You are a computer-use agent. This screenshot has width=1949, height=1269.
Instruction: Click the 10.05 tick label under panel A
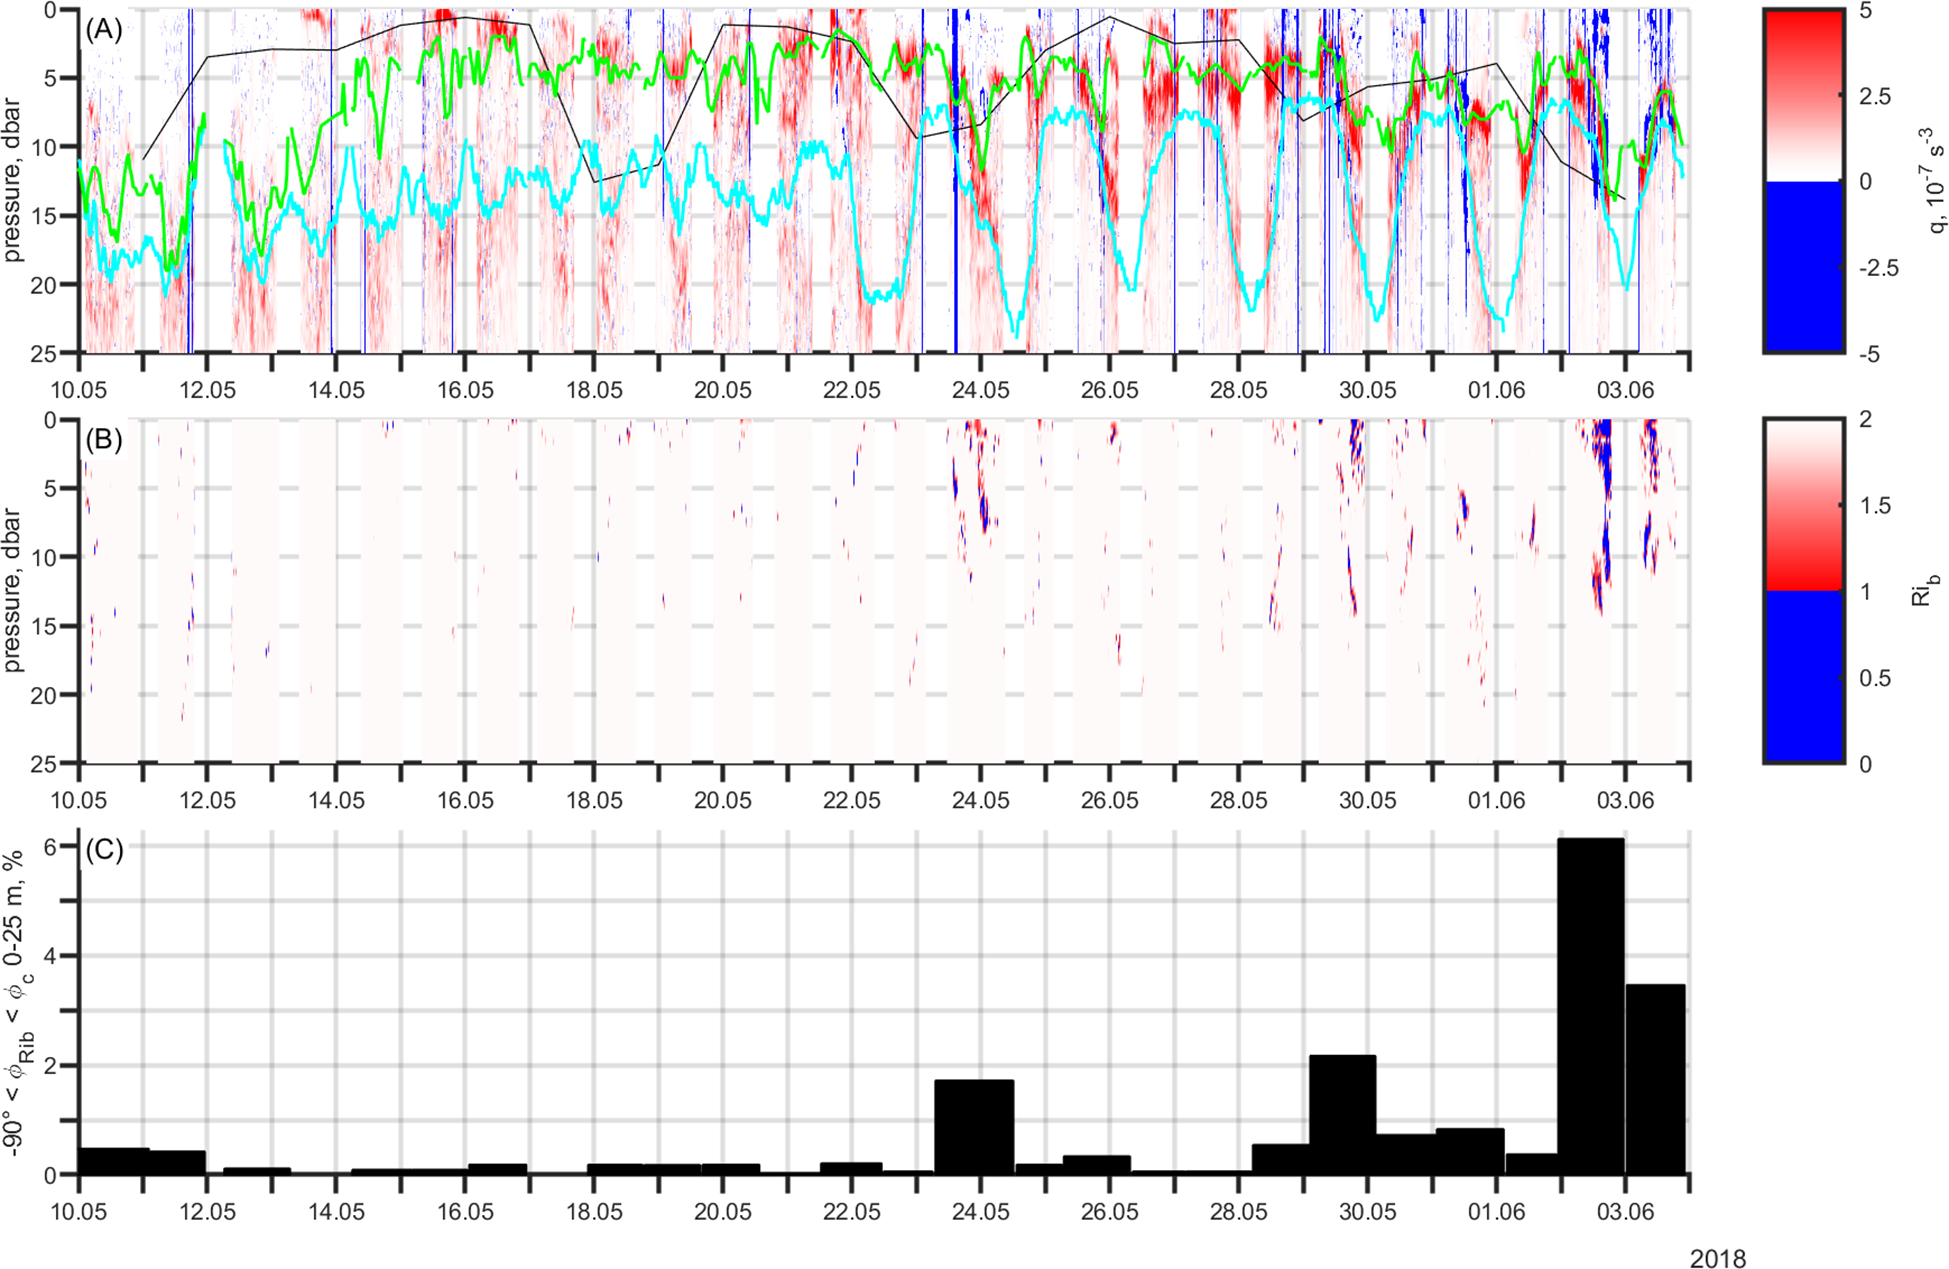click(78, 391)
